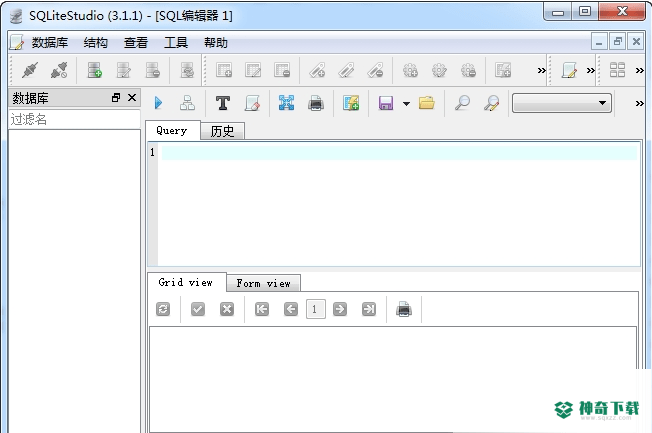Open the 数据库 menu
This screenshot has height=433, width=652.
pos(50,42)
